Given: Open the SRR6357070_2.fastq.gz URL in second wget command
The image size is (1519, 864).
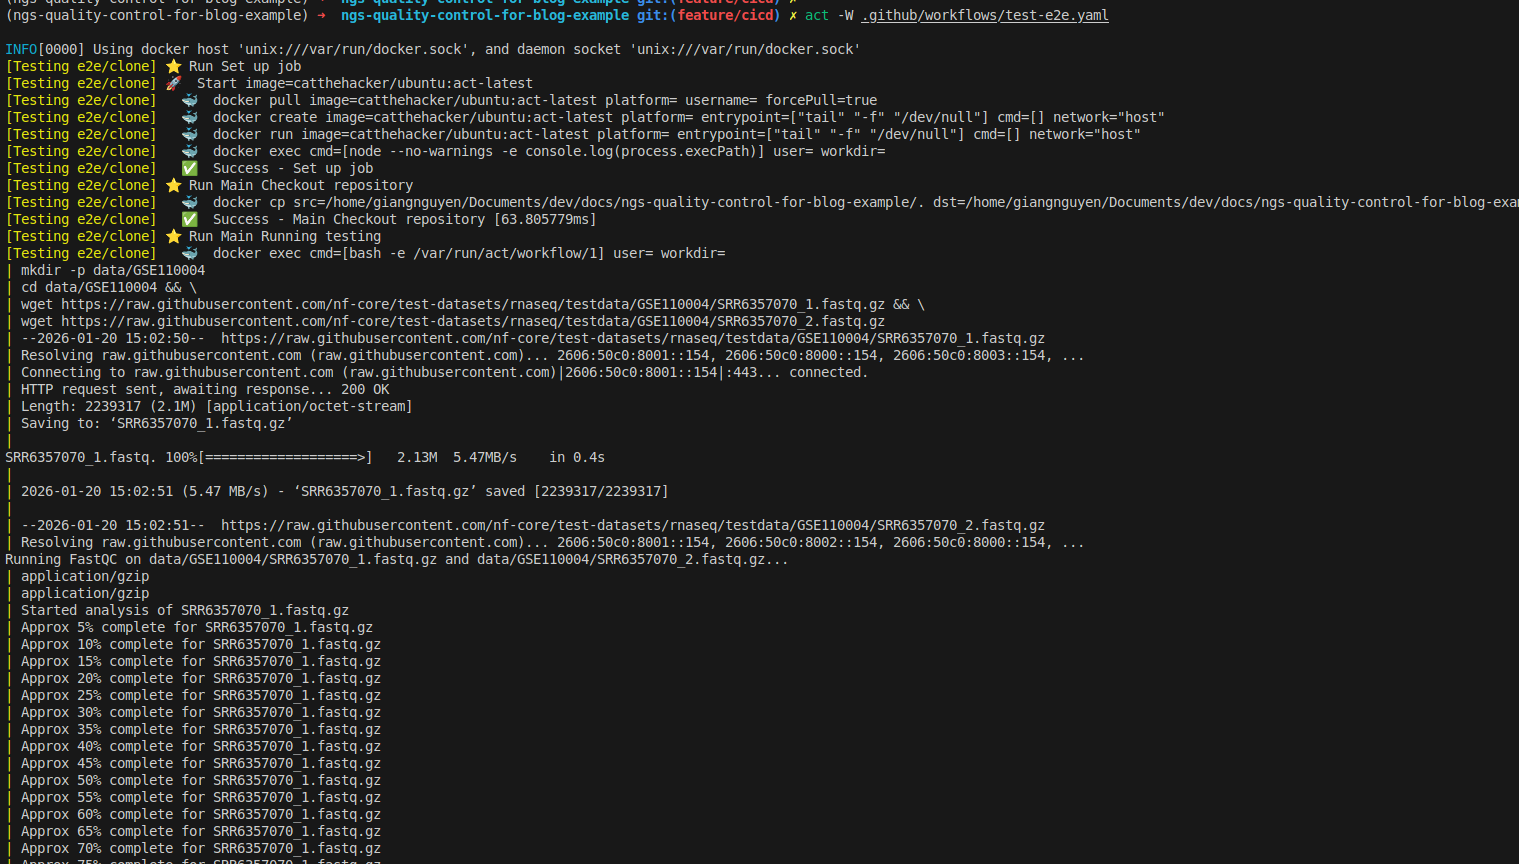Looking at the screenshot, I should (x=472, y=321).
